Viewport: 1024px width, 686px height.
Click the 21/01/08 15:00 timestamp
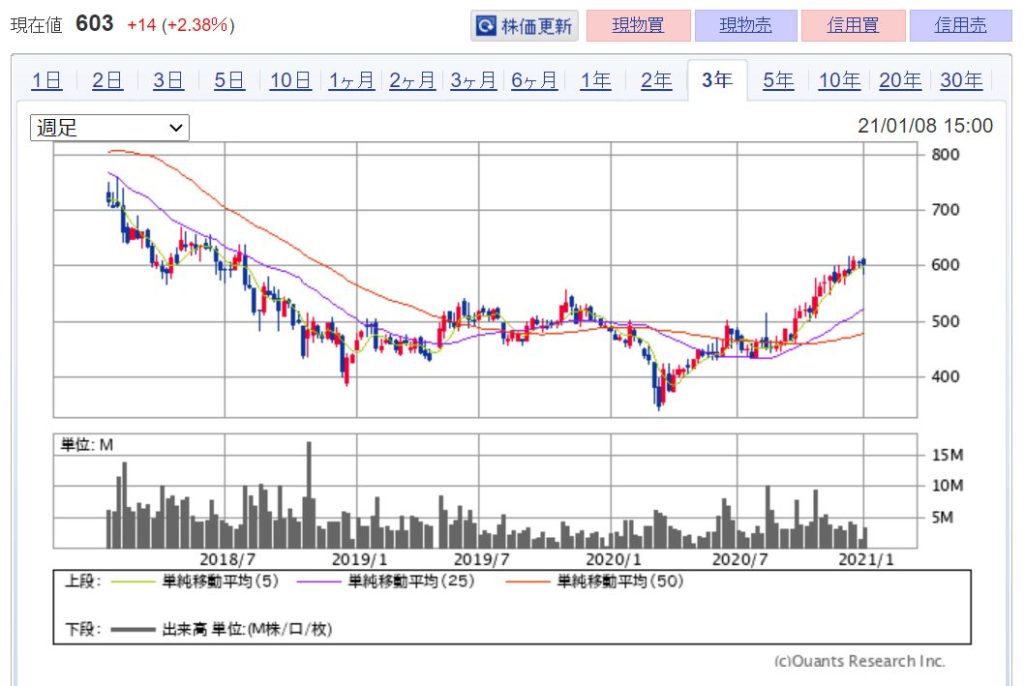(925, 125)
